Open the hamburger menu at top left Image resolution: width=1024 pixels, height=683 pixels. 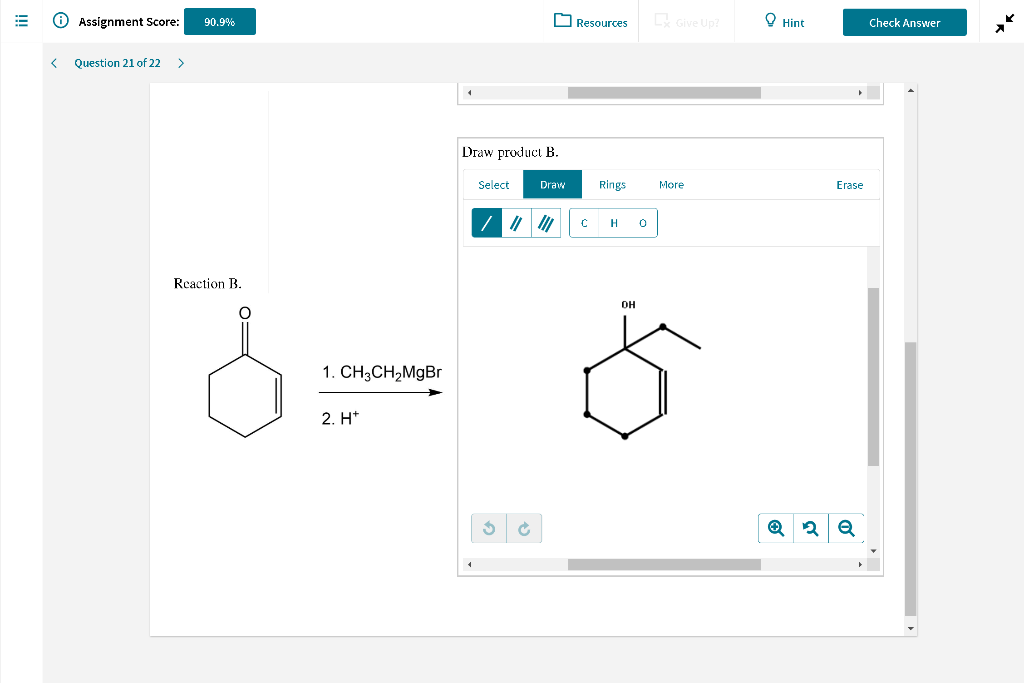pos(20,20)
